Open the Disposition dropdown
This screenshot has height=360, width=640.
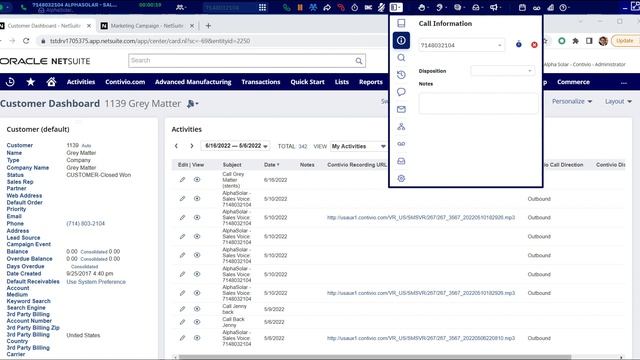[x=502, y=71]
